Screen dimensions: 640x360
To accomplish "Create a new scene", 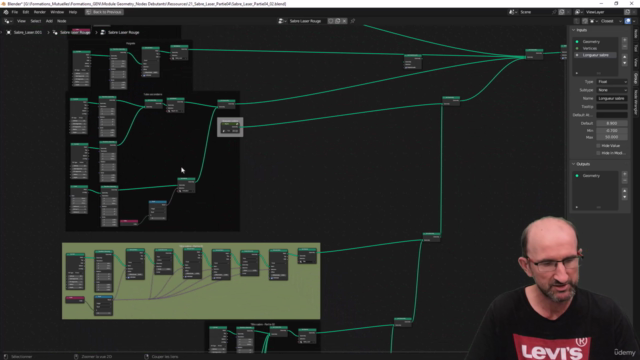I will tap(562, 12).
